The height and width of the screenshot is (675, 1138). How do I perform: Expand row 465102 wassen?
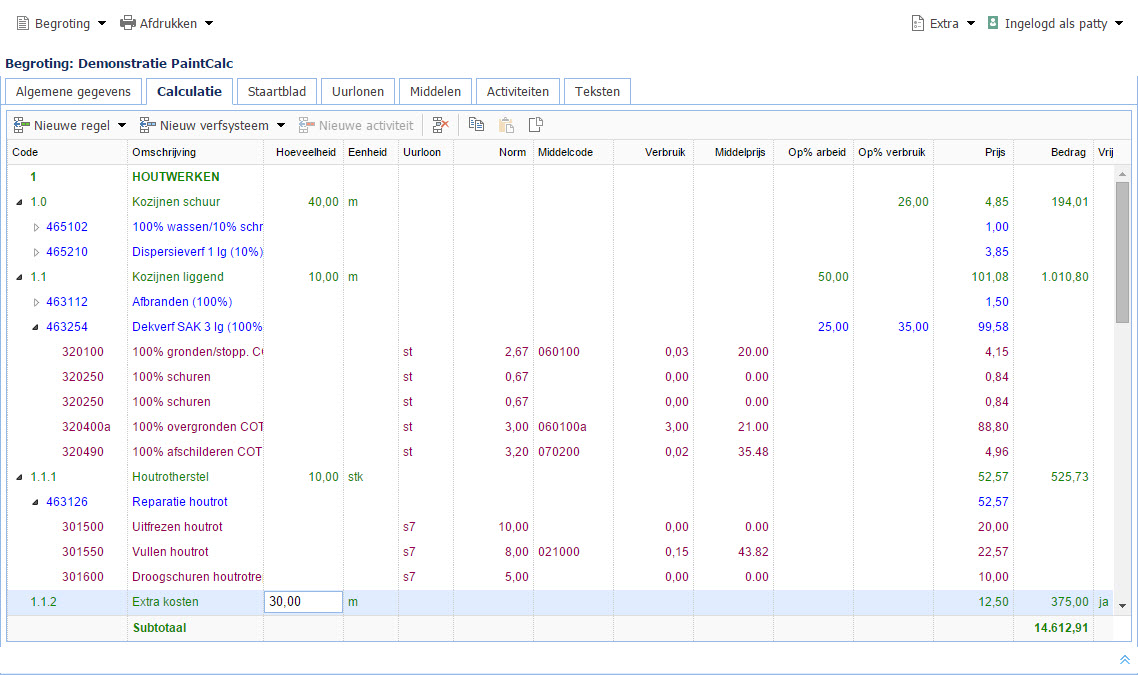pos(37,227)
